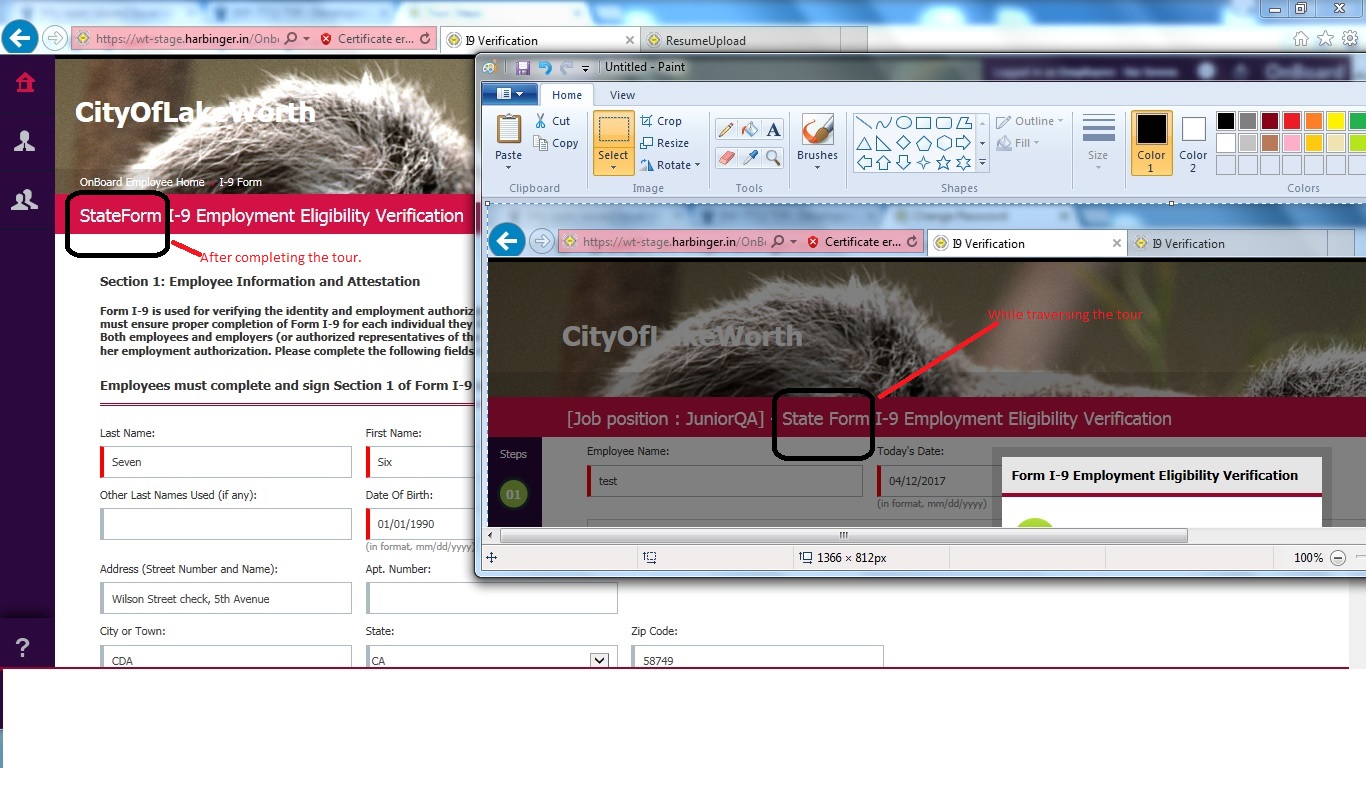
Task: Open the home icon in the purple sidebar
Action: [25, 83]
